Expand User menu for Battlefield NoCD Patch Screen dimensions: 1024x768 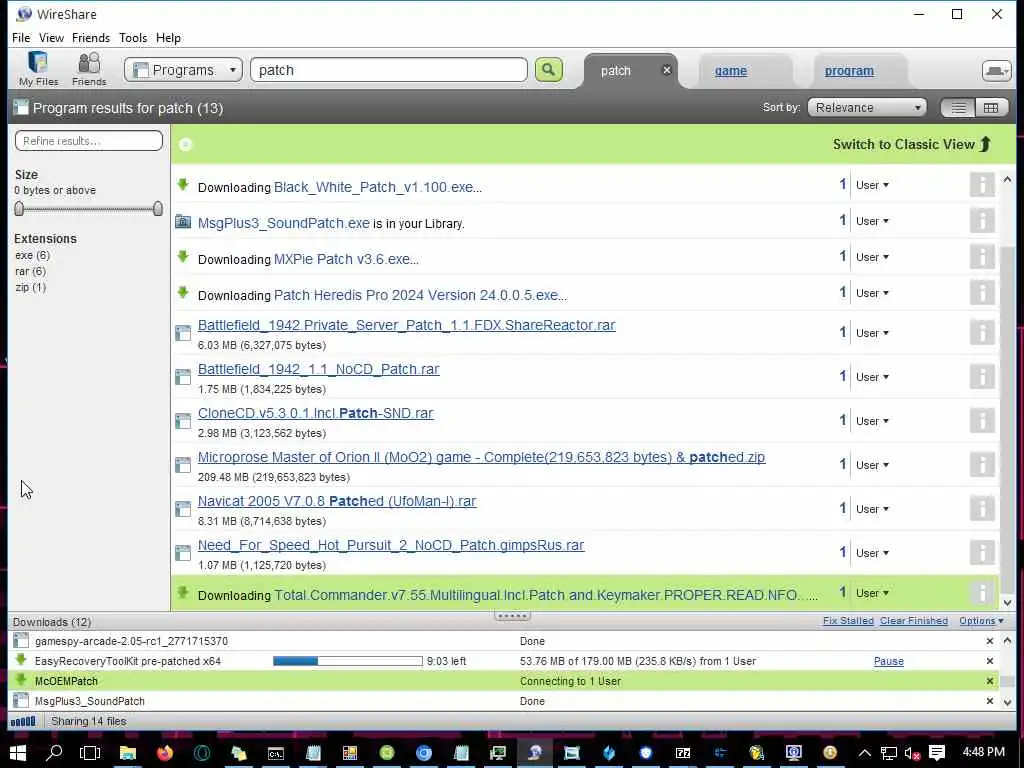click(x=872, y=377)
